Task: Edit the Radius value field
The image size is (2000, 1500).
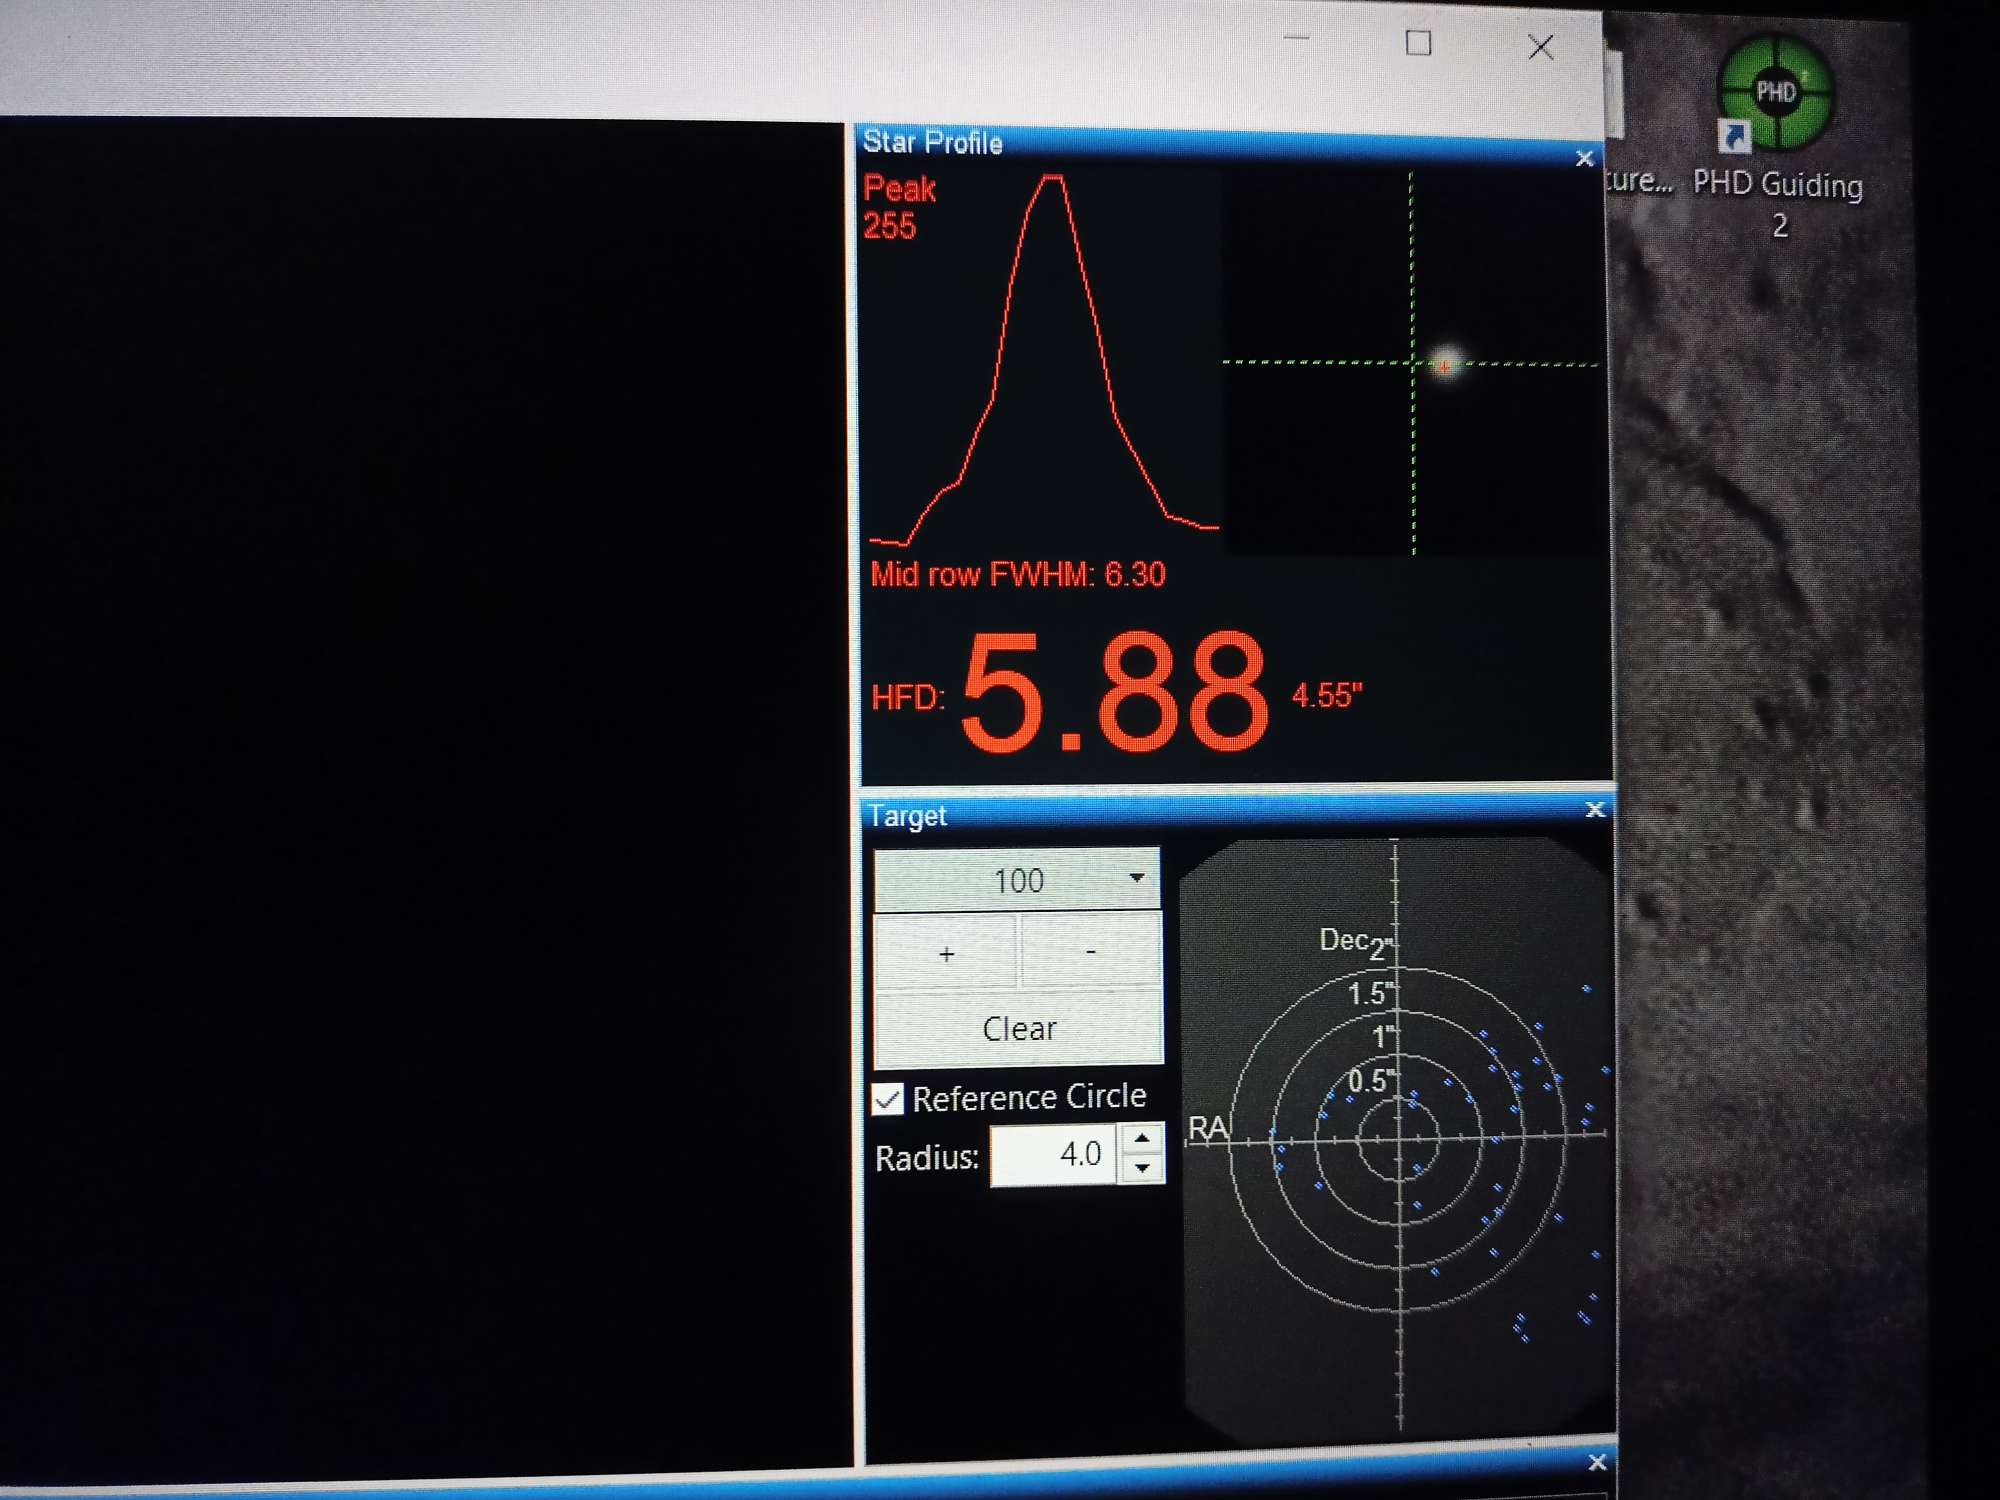Action: [1053, 1155]
